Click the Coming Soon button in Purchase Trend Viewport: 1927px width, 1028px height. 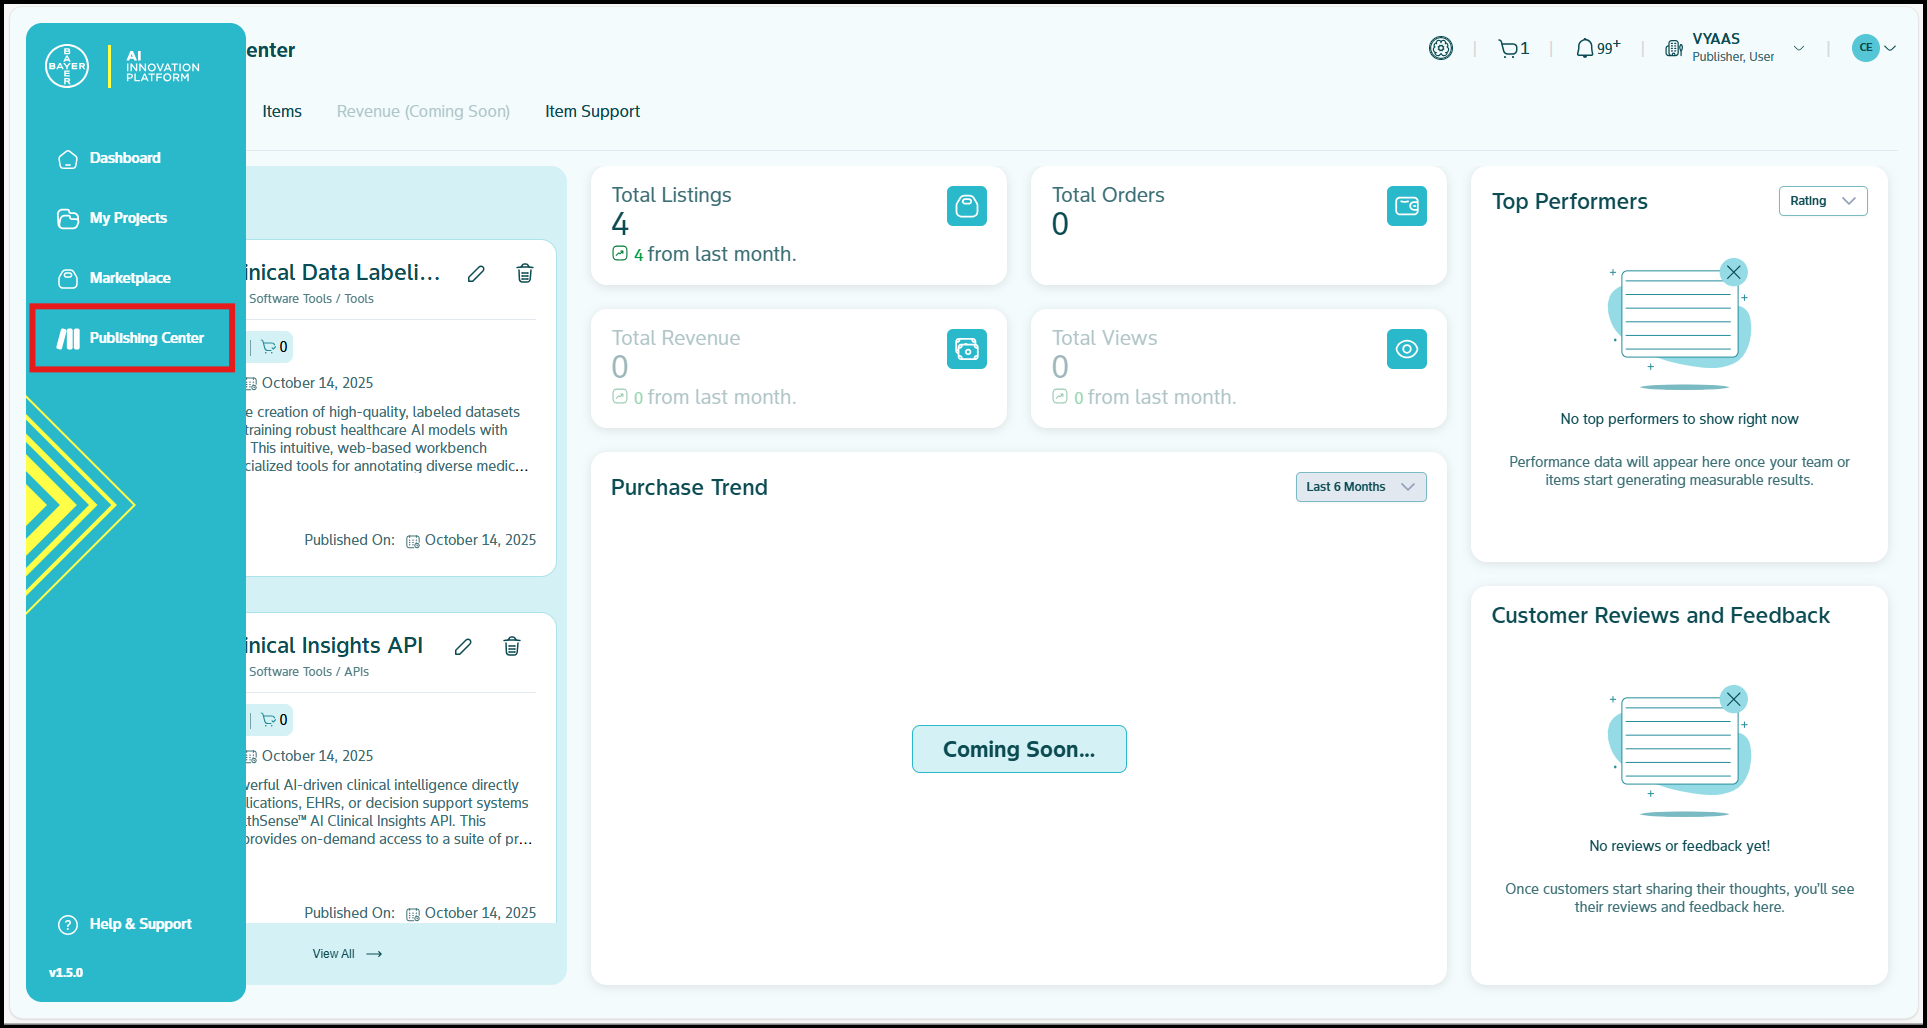(x=1018, y=749)
